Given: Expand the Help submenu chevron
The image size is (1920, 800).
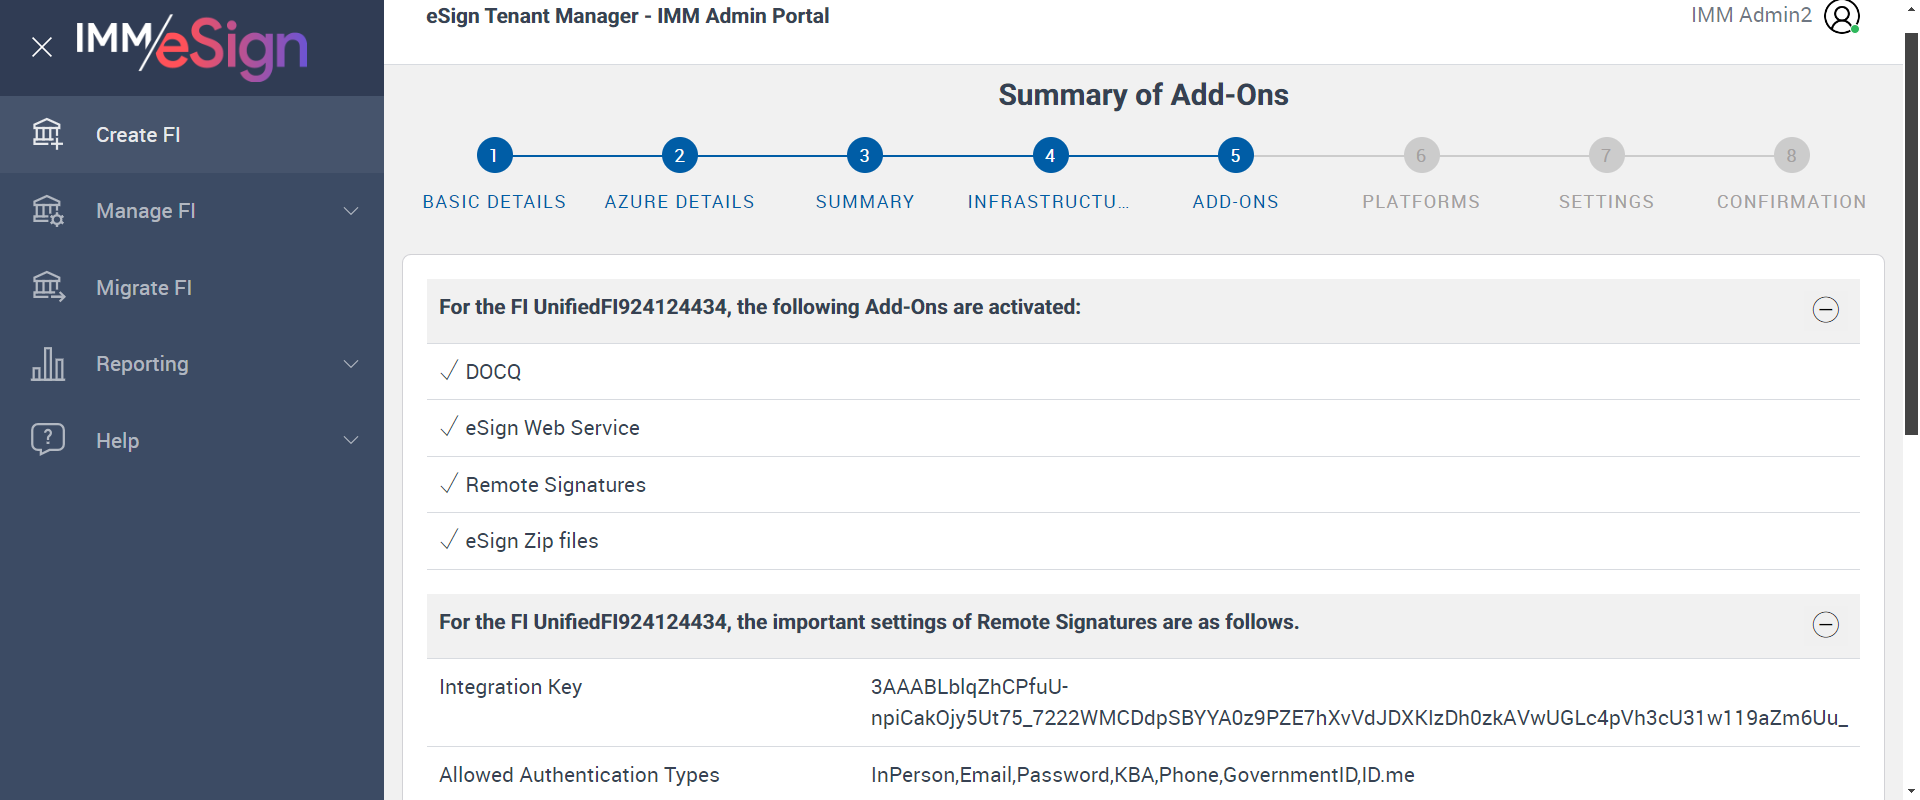Looking at the screenshot, I should coord(351,440).
